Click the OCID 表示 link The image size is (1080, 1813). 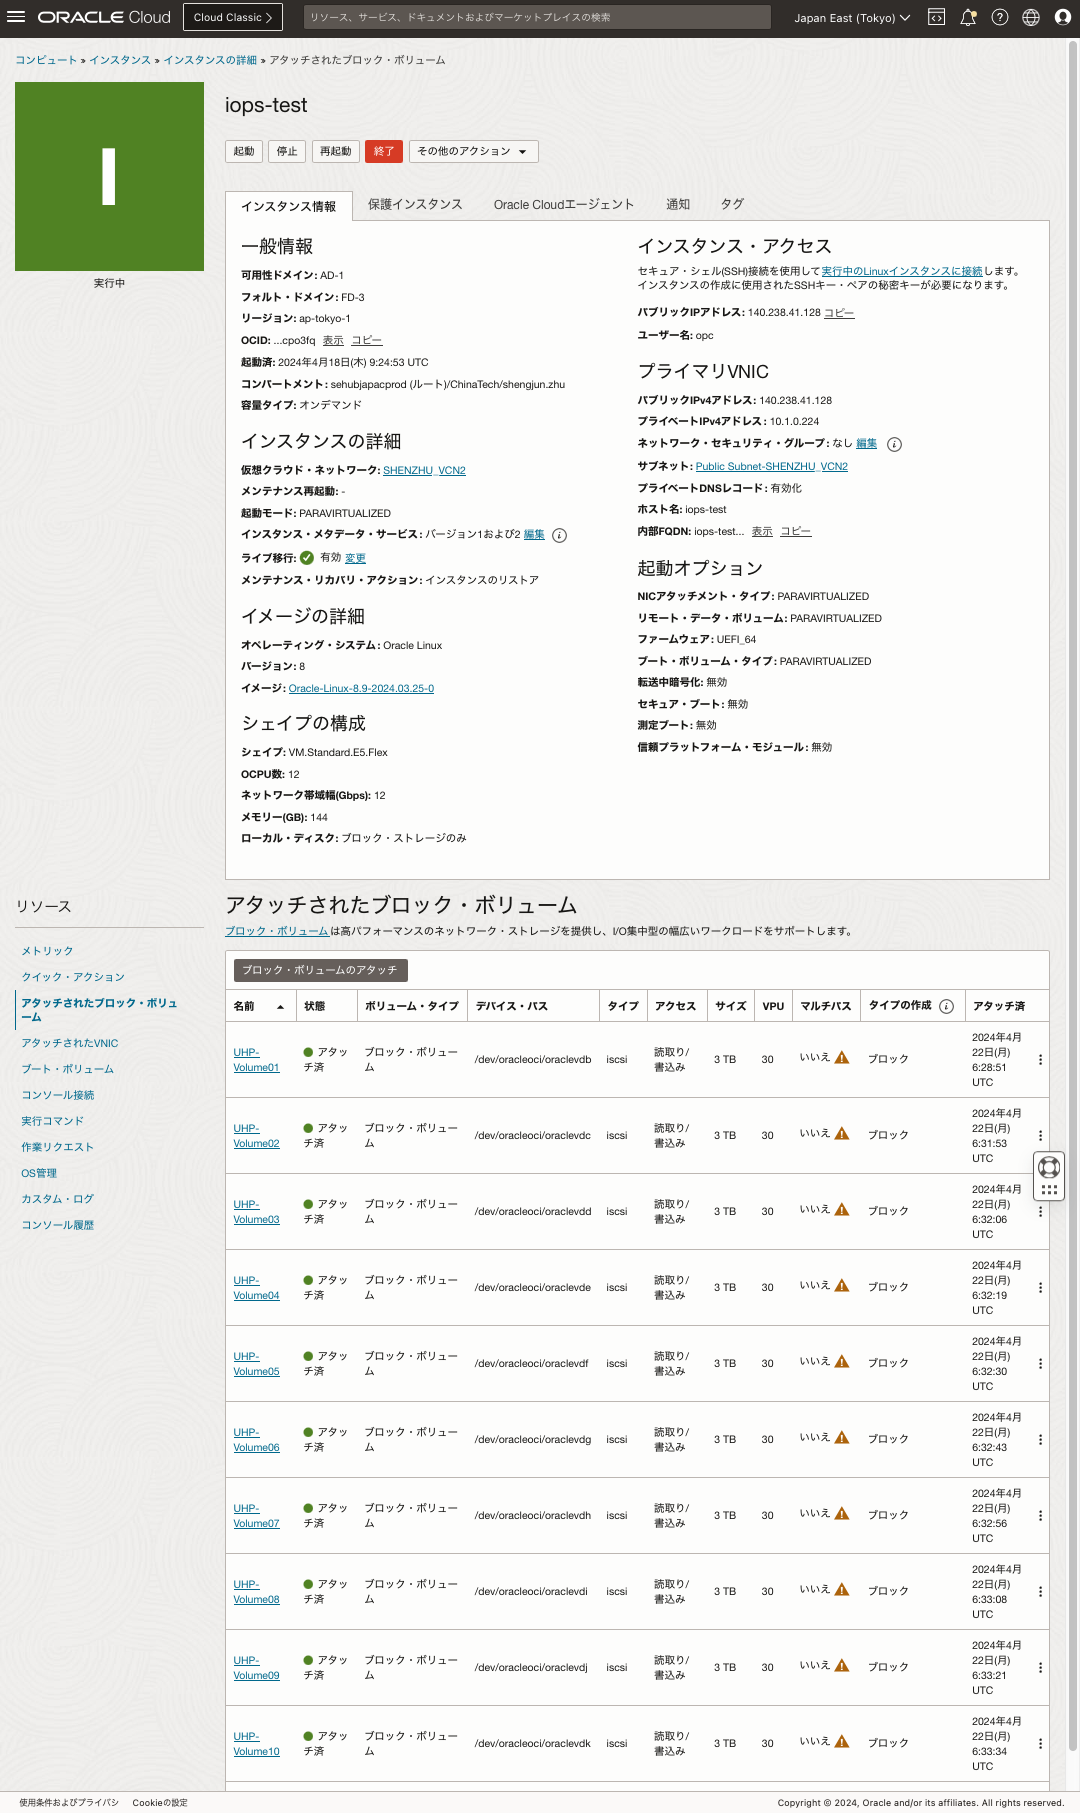333,341
